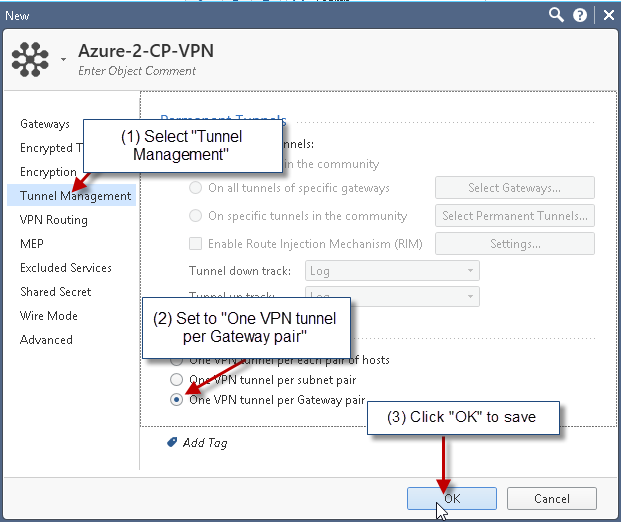
Task: Open the Encryption section
Action: tap(48, 172)
